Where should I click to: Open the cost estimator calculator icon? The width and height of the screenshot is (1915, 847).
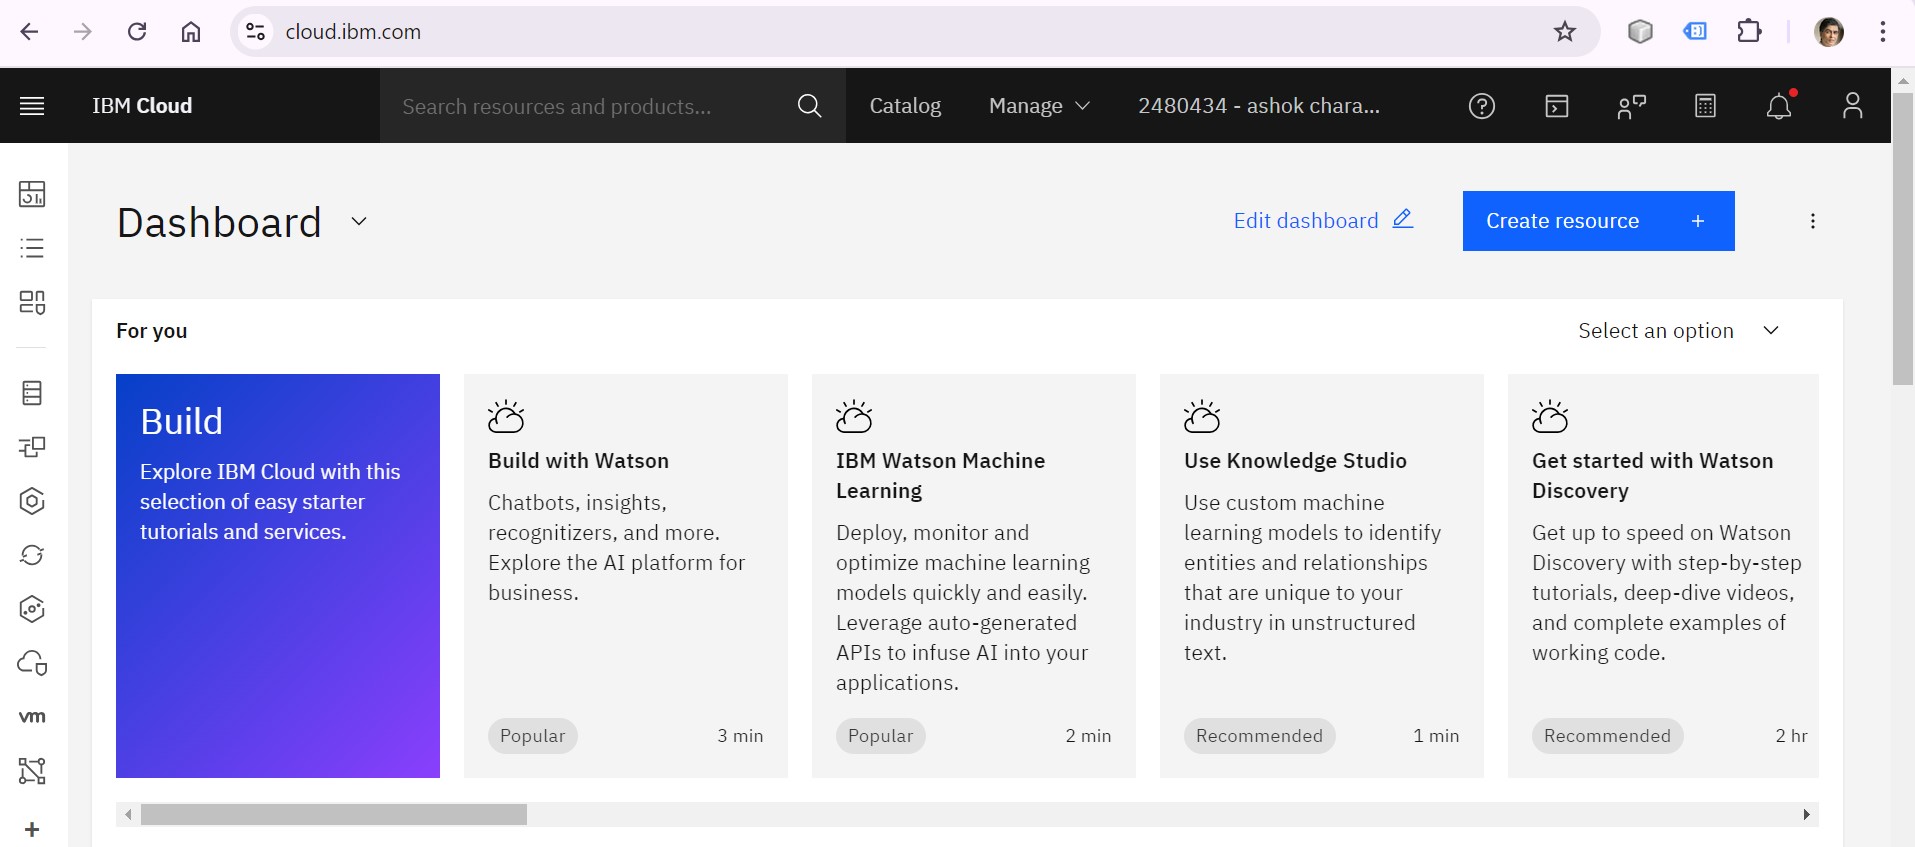1706,106
